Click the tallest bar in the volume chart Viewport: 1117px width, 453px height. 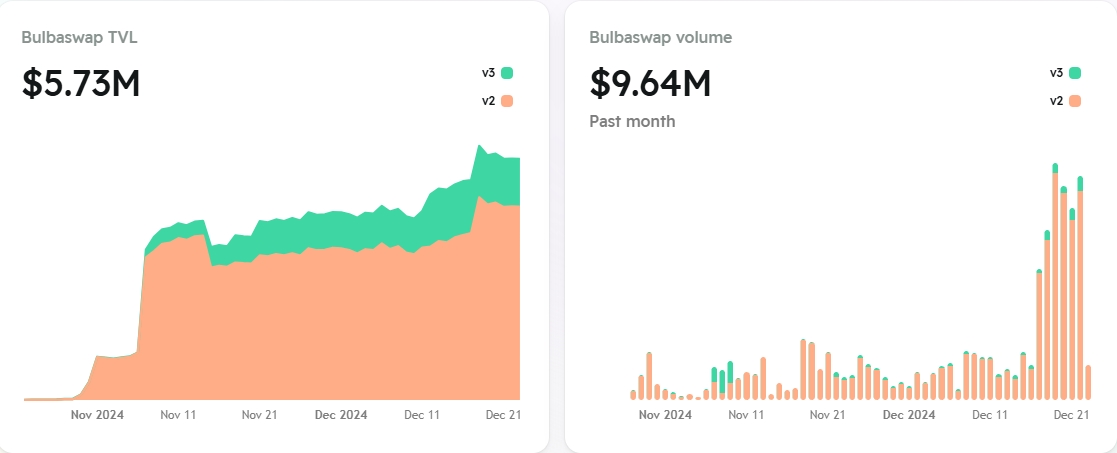pos(1055,281)
